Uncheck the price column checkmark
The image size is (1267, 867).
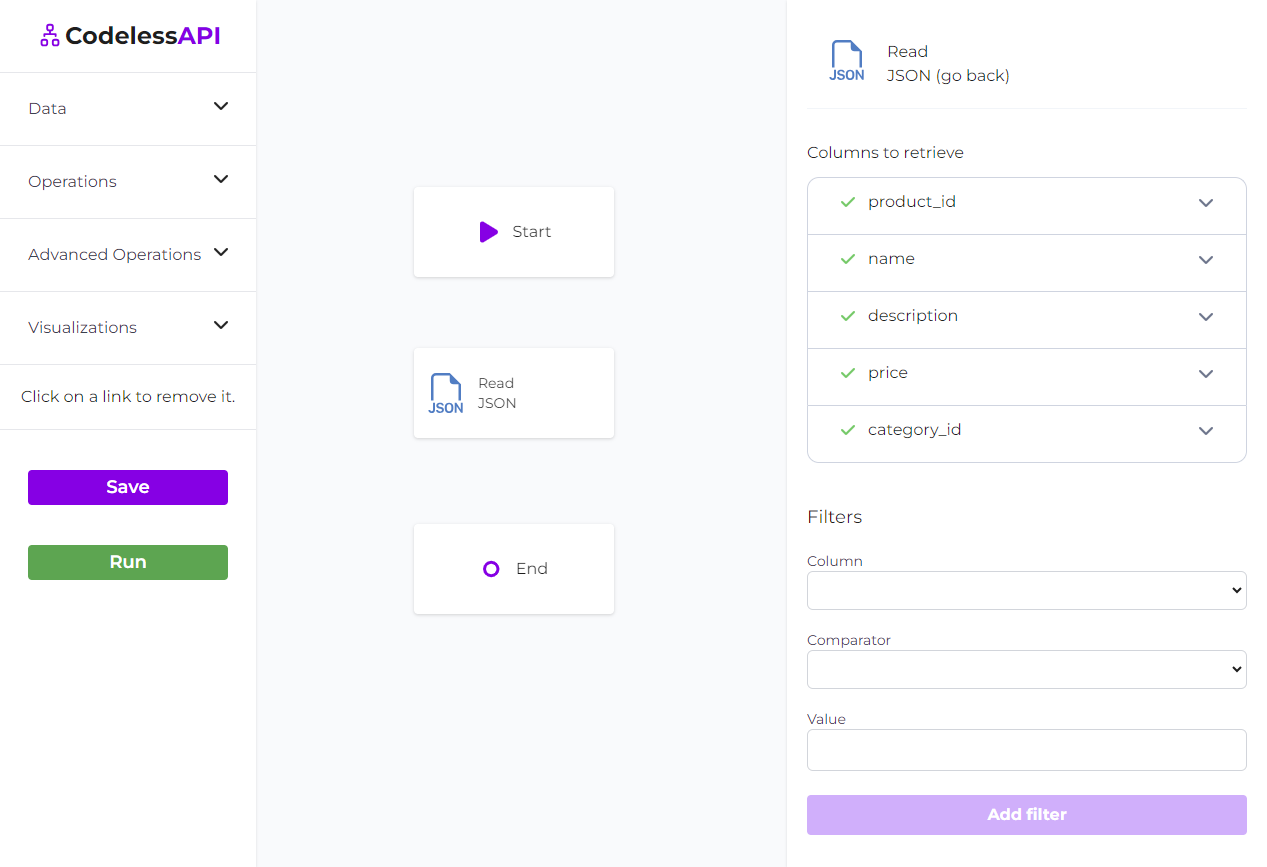[x=848, y=373]
